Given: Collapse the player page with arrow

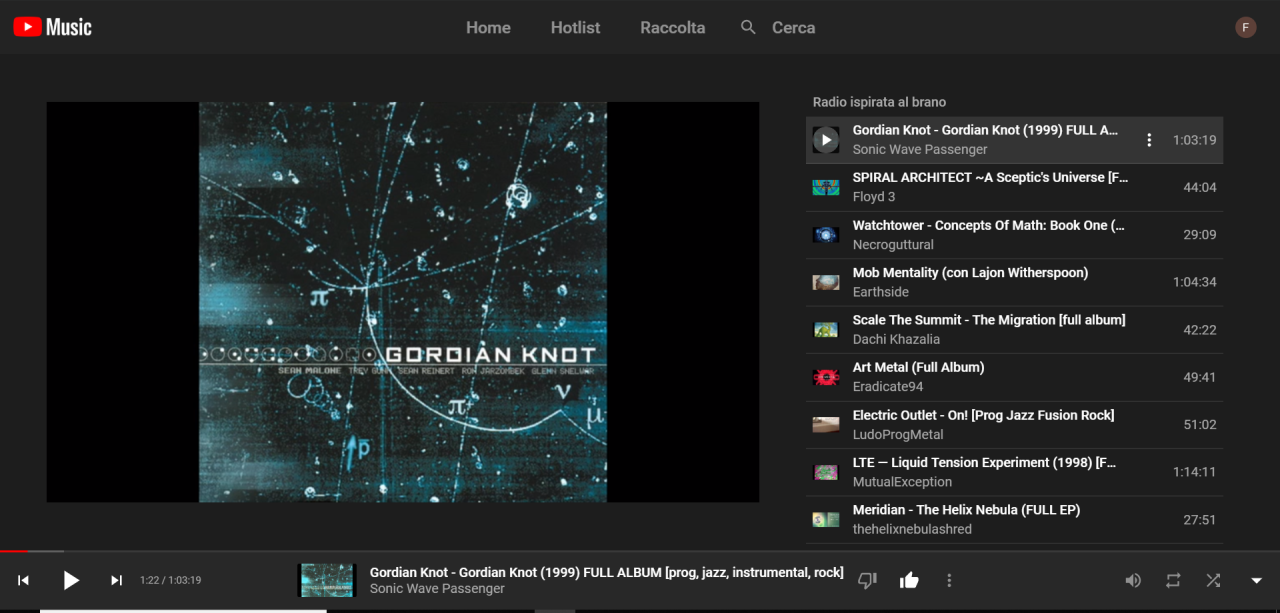Looking at the screenshot, I should click(1257, 580).
